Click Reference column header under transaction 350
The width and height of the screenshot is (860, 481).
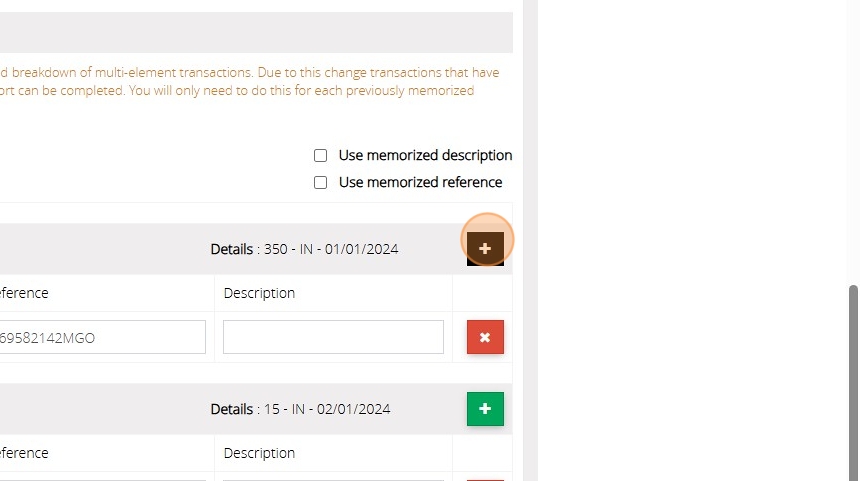coord(24,293)
